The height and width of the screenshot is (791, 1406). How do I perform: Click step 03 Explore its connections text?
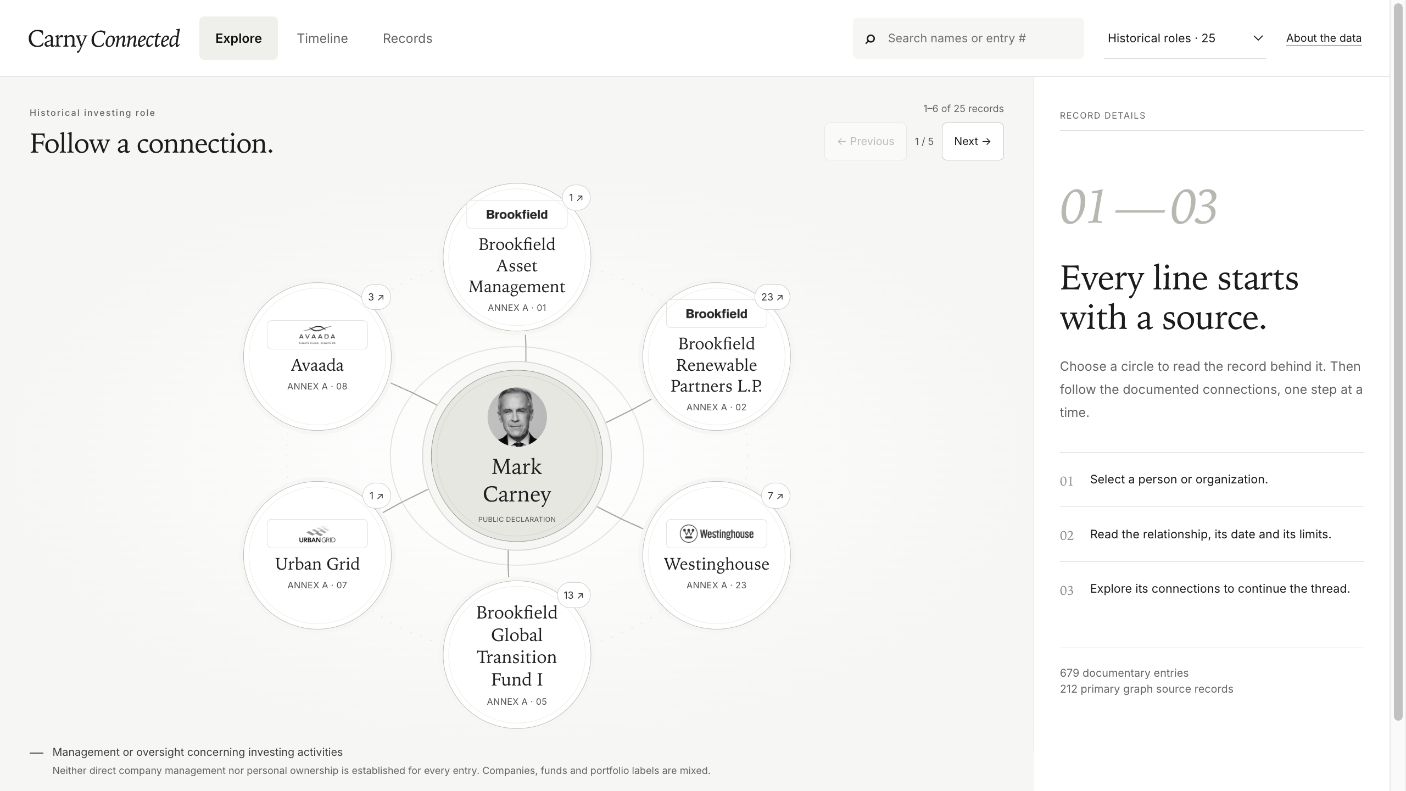point(1220,589)
